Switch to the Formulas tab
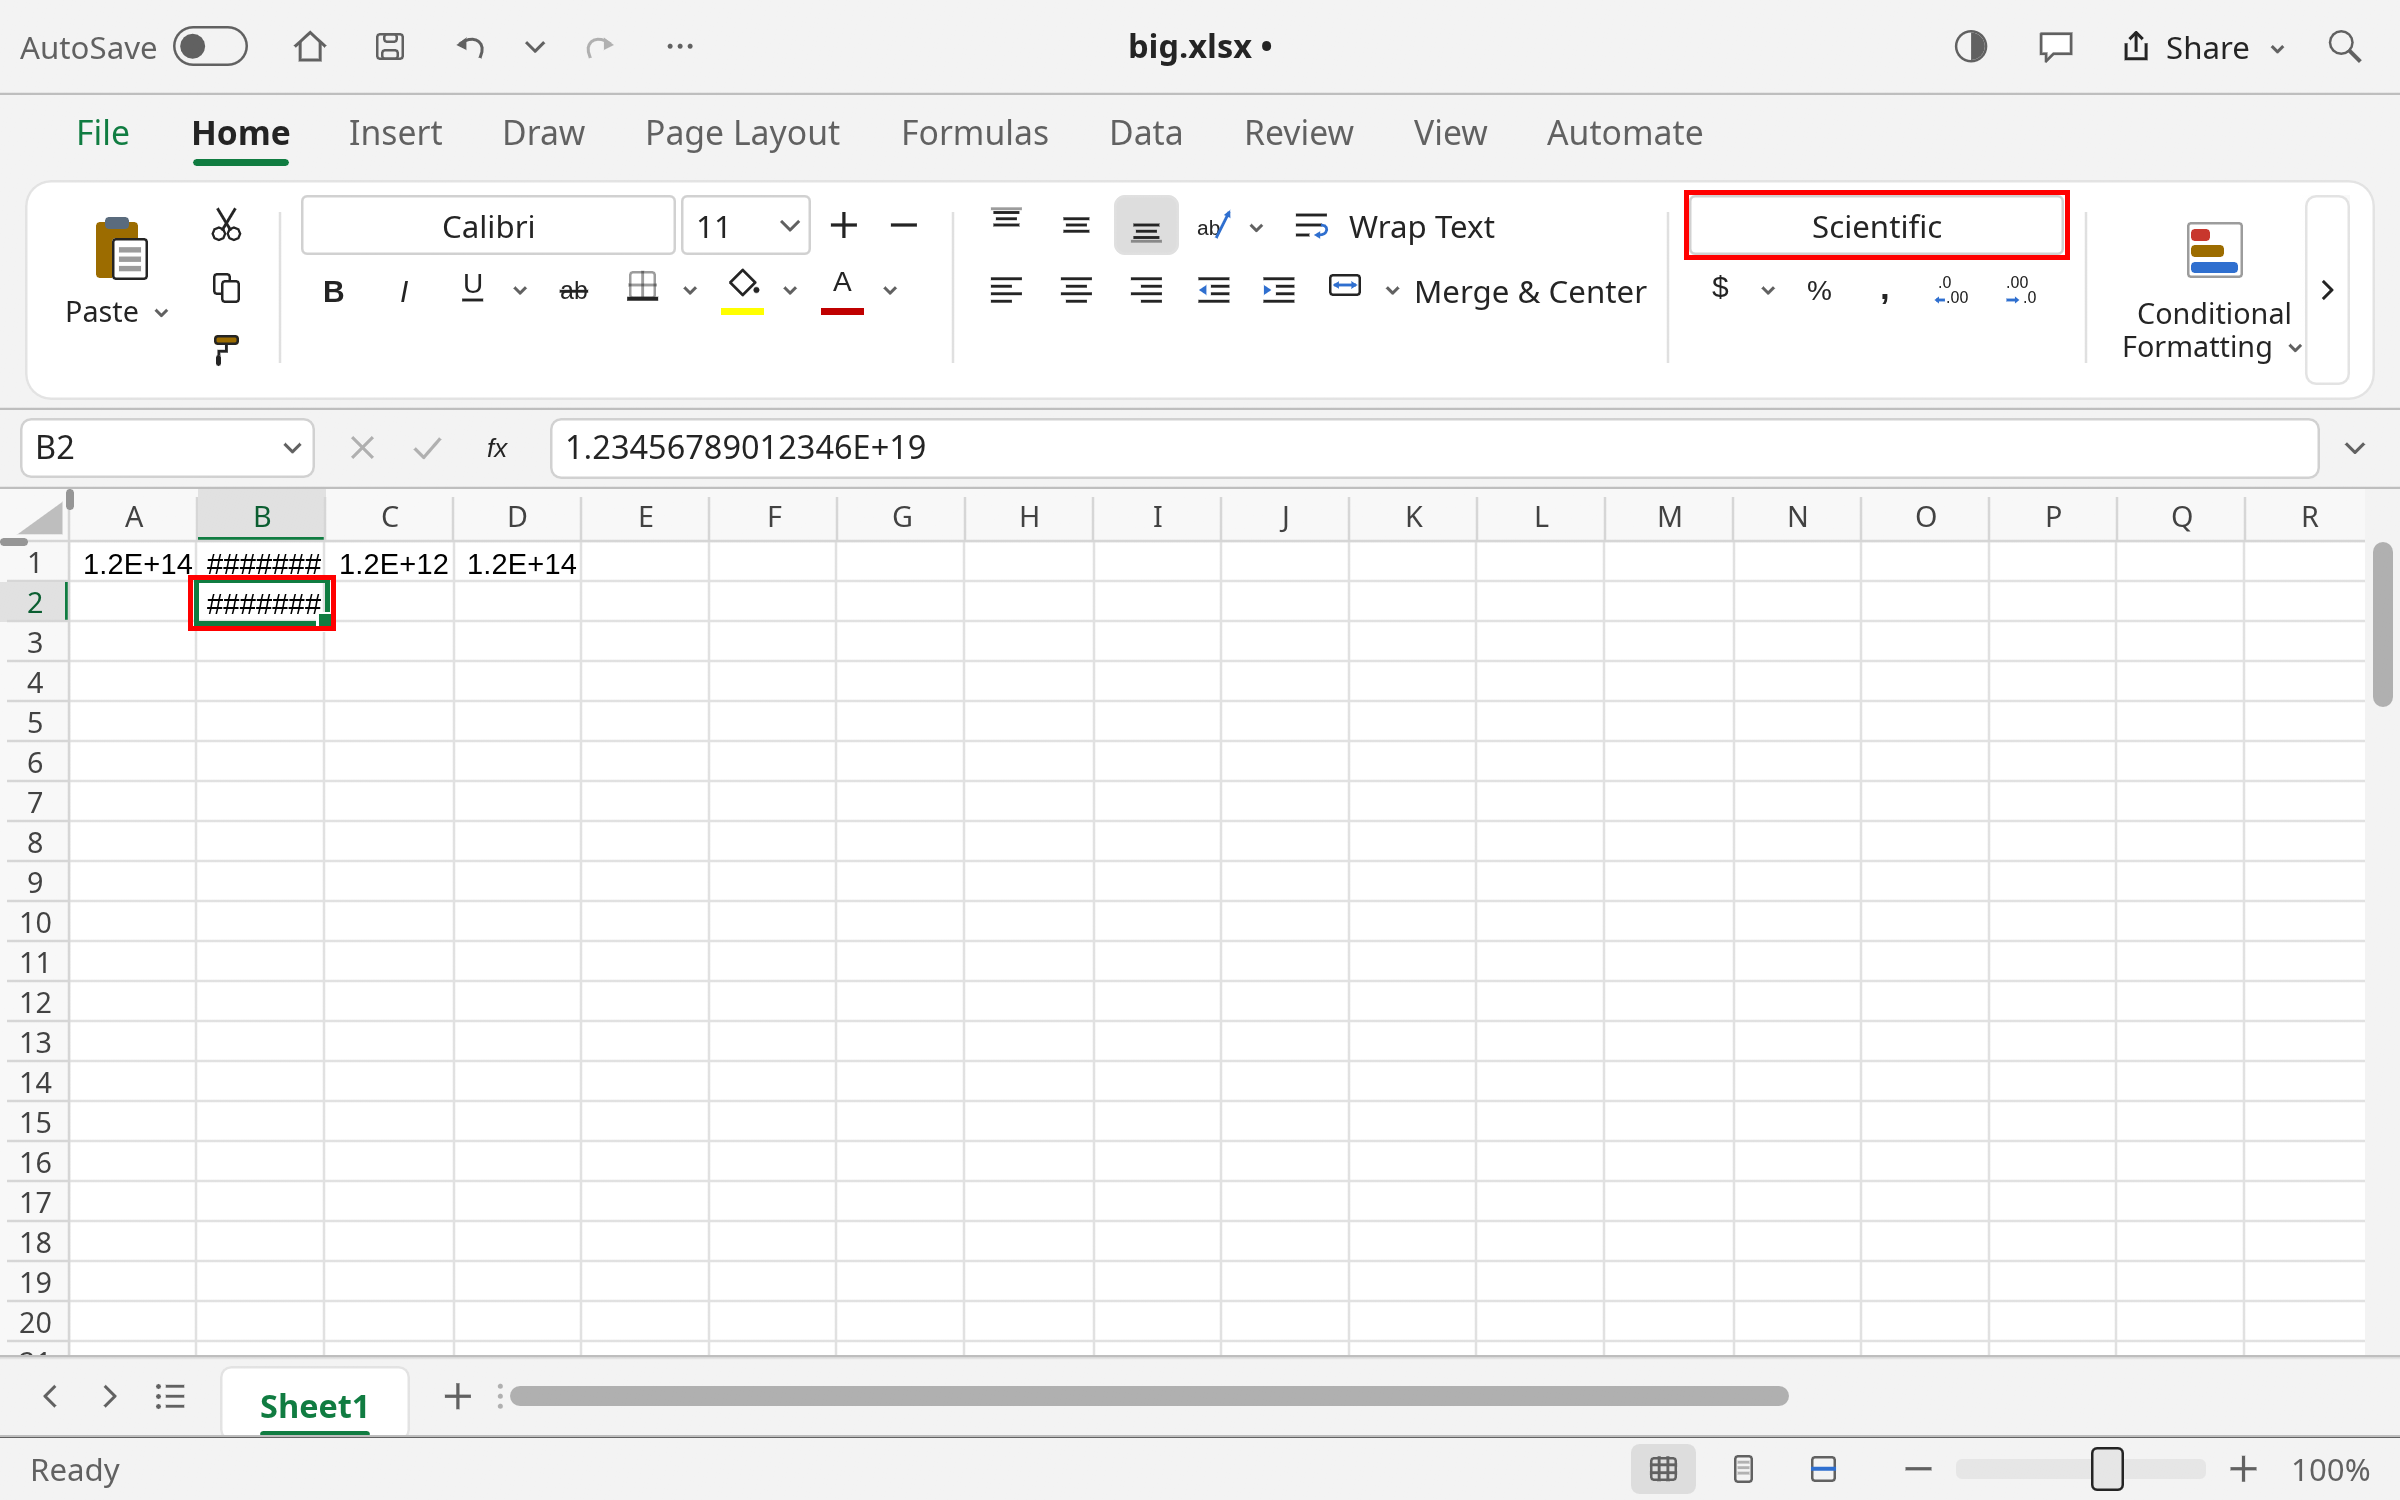Image resolution: width=2400 pixels, height=1500 pixels. pyautogui.click(x=975, y=133)
